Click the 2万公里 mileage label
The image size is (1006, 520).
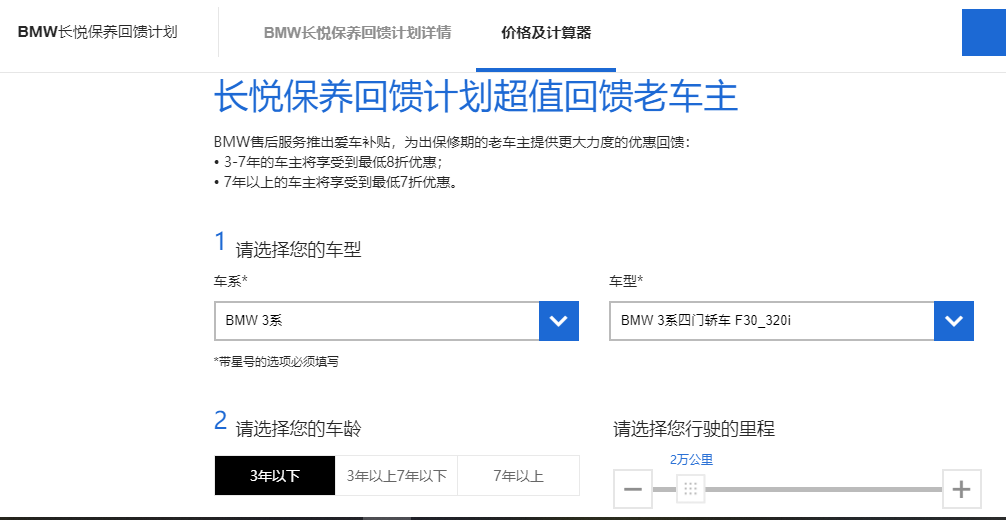691,460
